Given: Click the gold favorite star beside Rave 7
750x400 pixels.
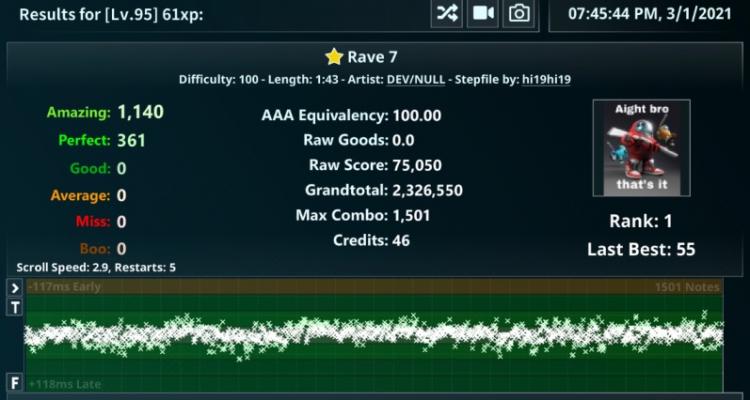Looking at the screenshot, I should pyautogui.click(x=334, y=57).
